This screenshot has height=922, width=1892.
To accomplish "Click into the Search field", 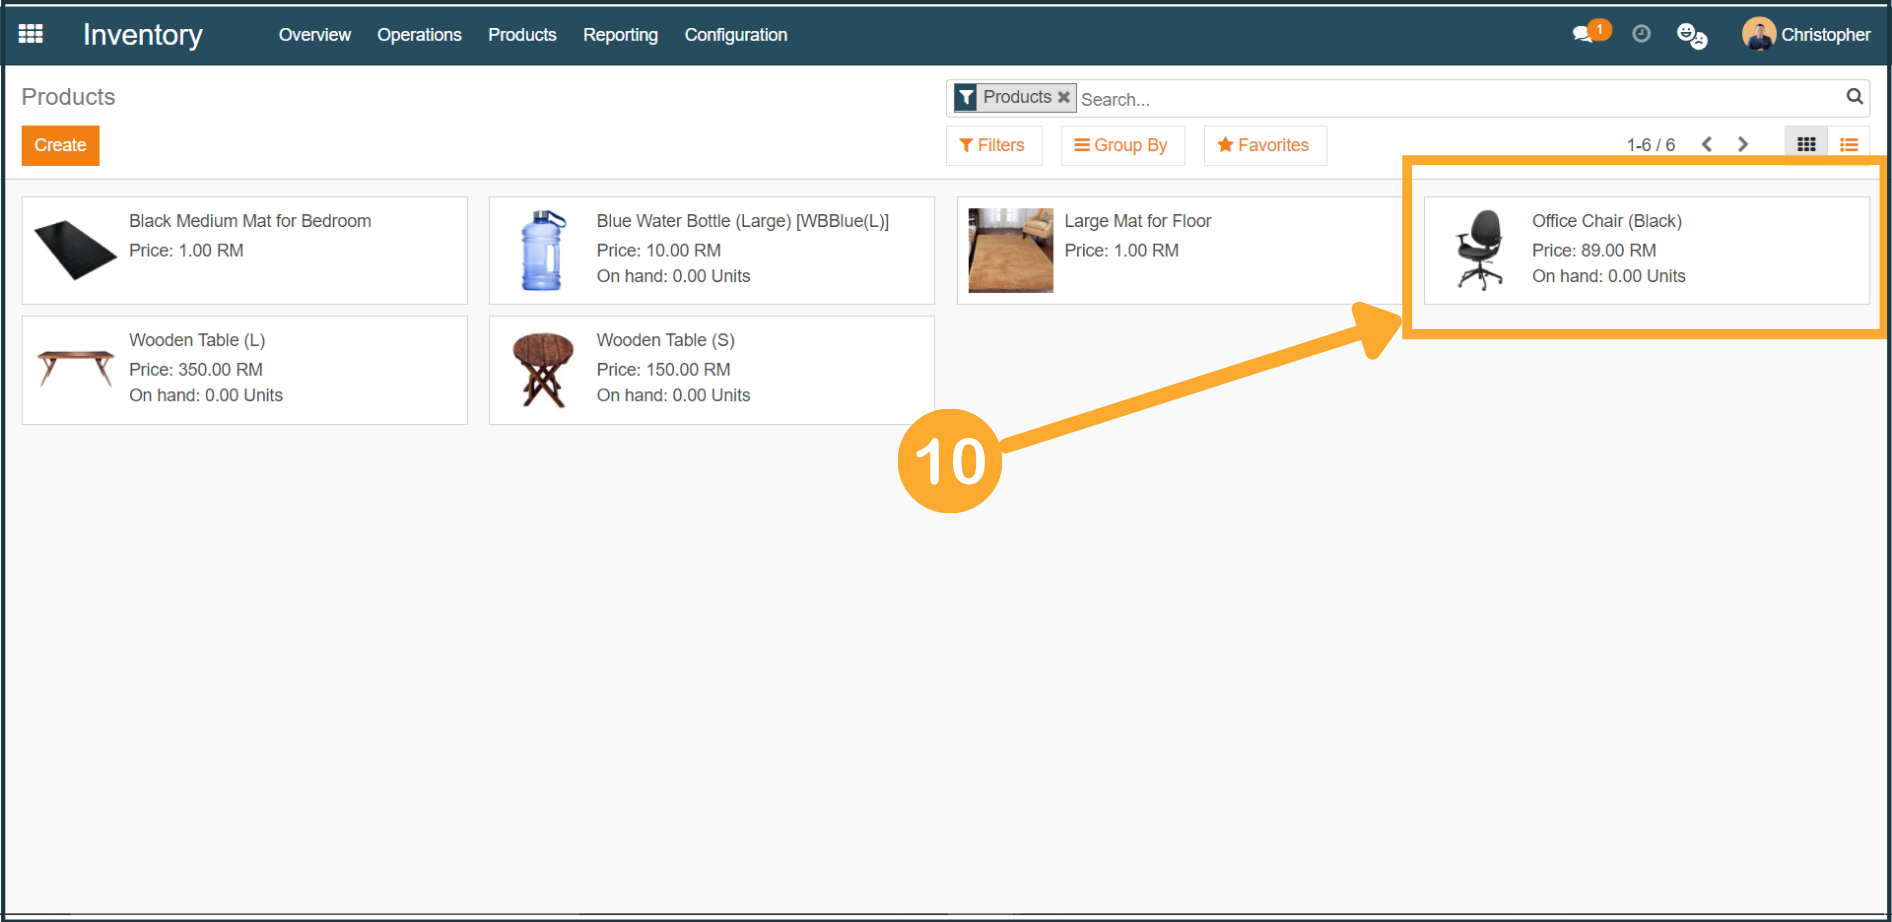I will click(x=1450, y=99).
